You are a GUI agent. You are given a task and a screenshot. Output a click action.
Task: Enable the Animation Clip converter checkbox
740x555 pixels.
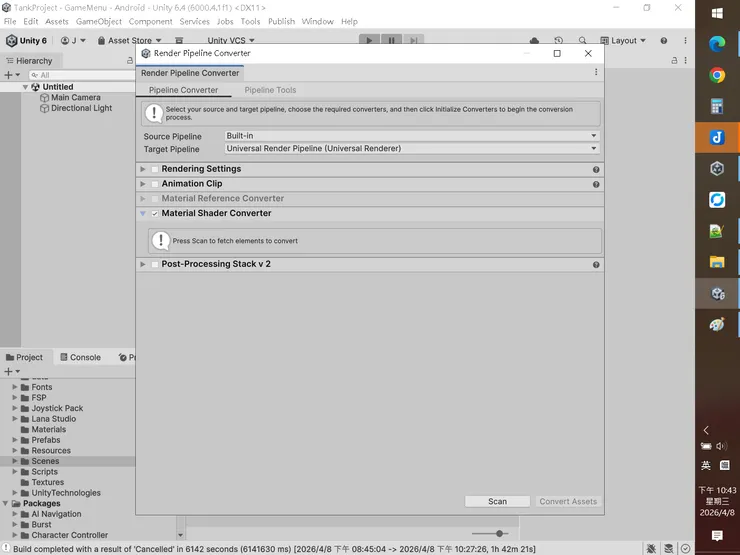point(155,184)
